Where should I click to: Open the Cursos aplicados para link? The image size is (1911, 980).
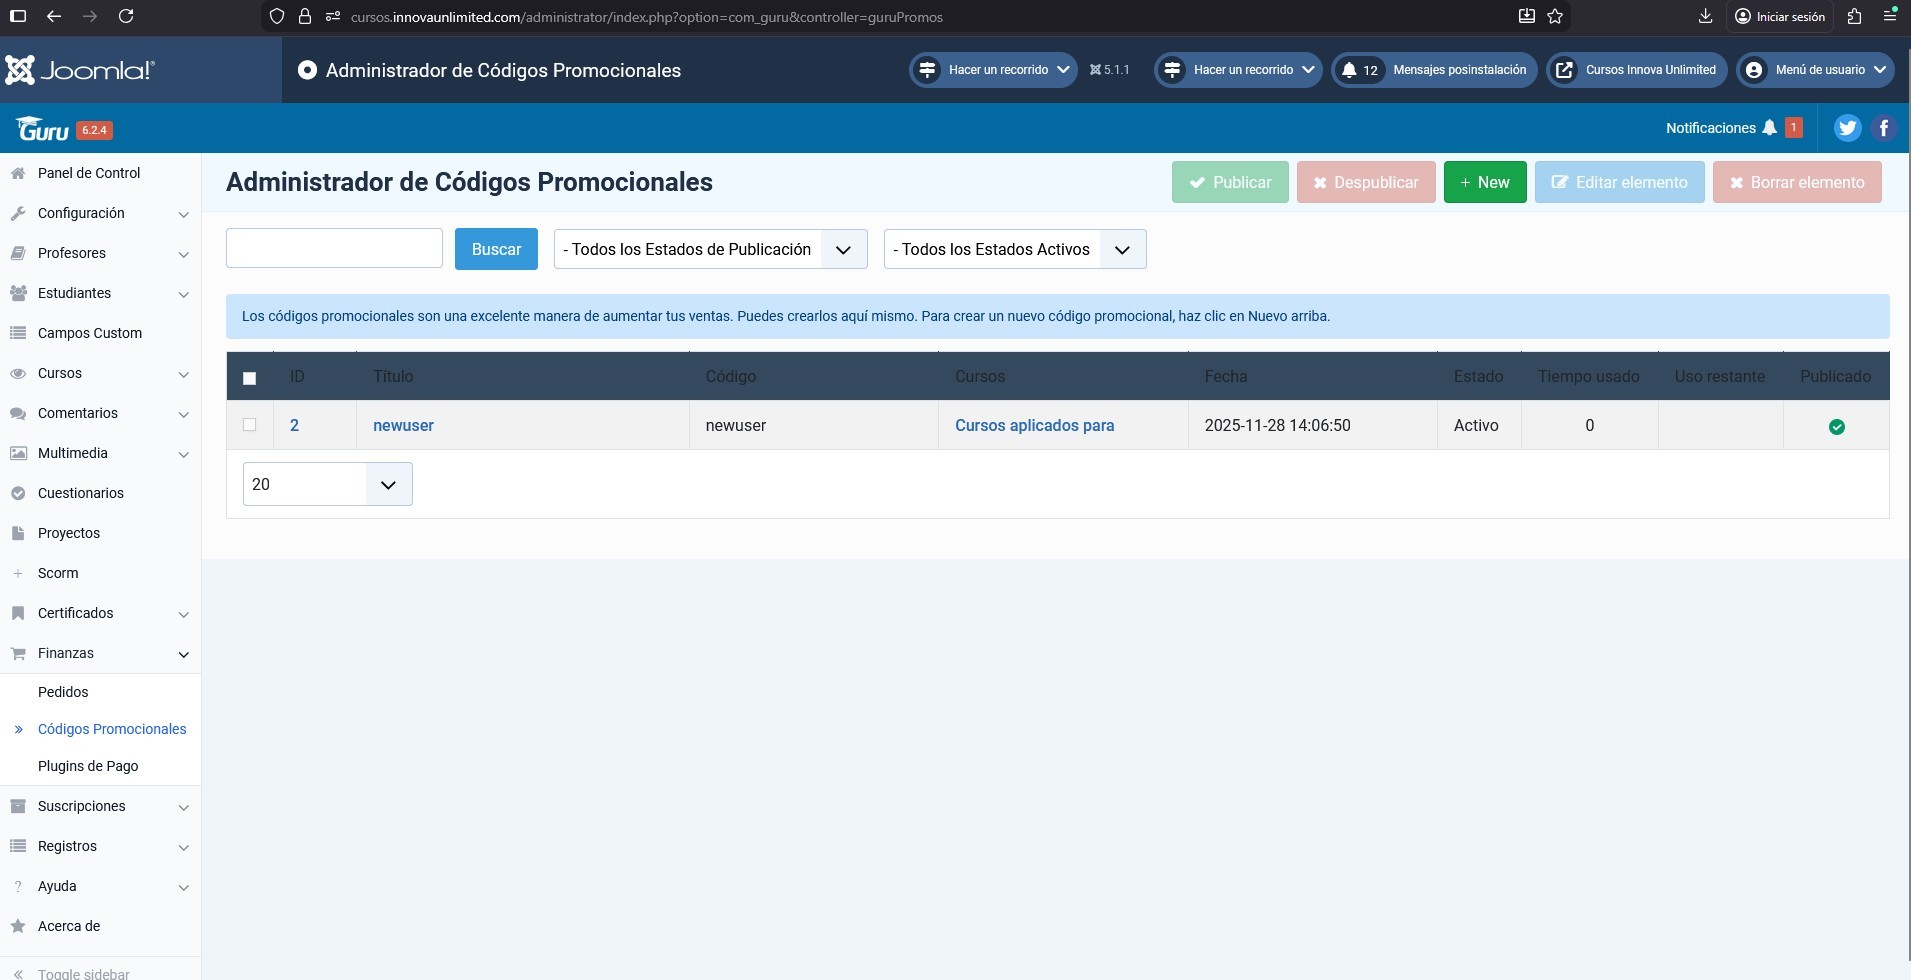(1034, 425)
